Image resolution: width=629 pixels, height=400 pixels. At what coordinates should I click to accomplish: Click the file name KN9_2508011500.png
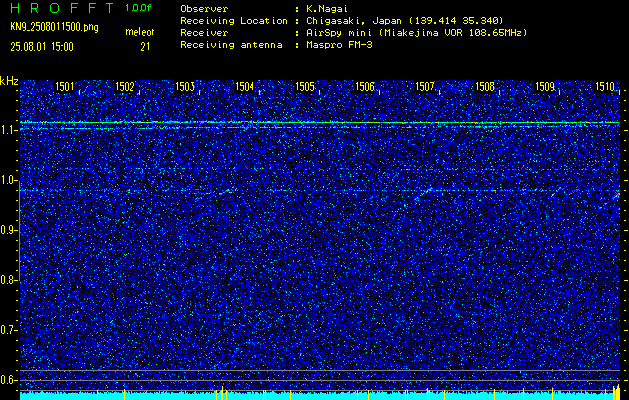point(54,28)
